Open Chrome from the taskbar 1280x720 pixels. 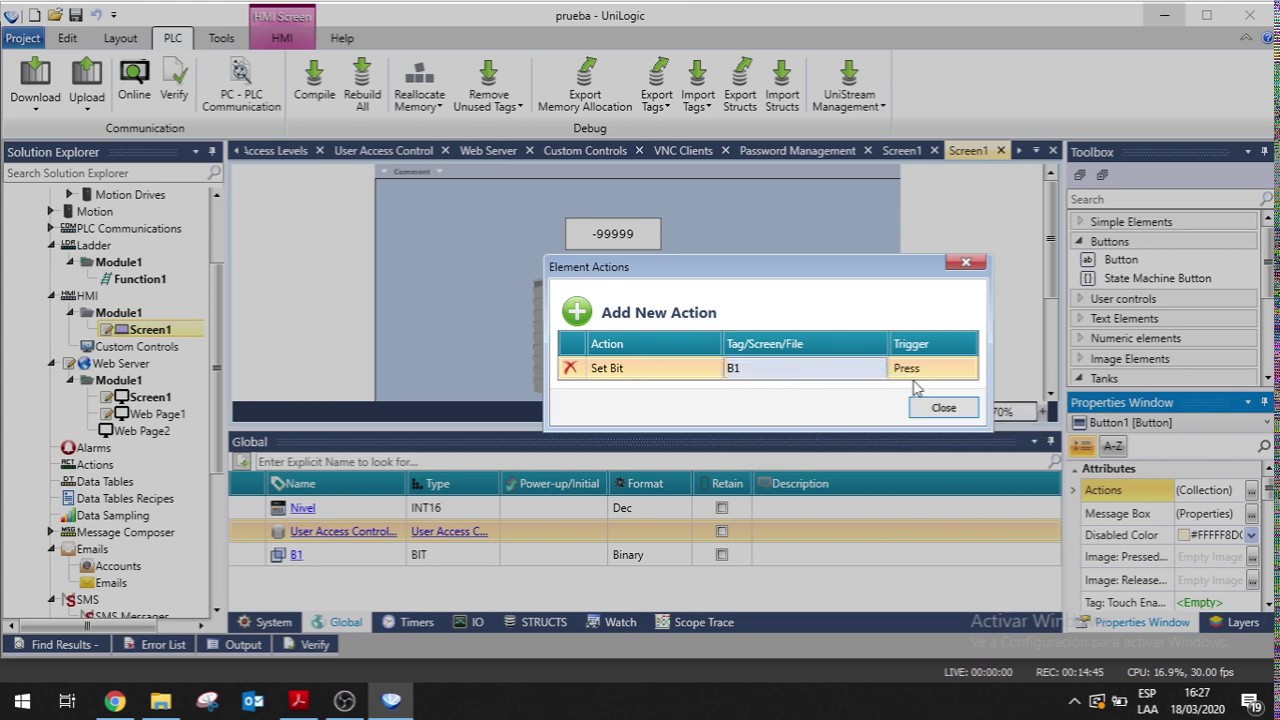click(x=115, y=701)
